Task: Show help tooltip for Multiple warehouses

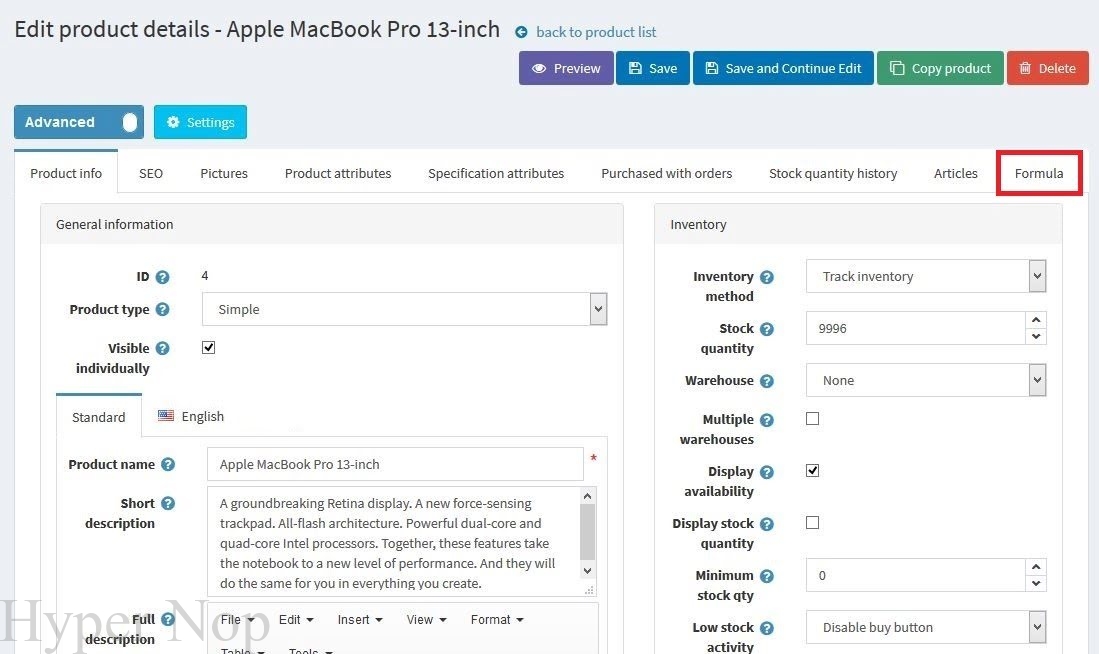Action: [x=767, y=420]
